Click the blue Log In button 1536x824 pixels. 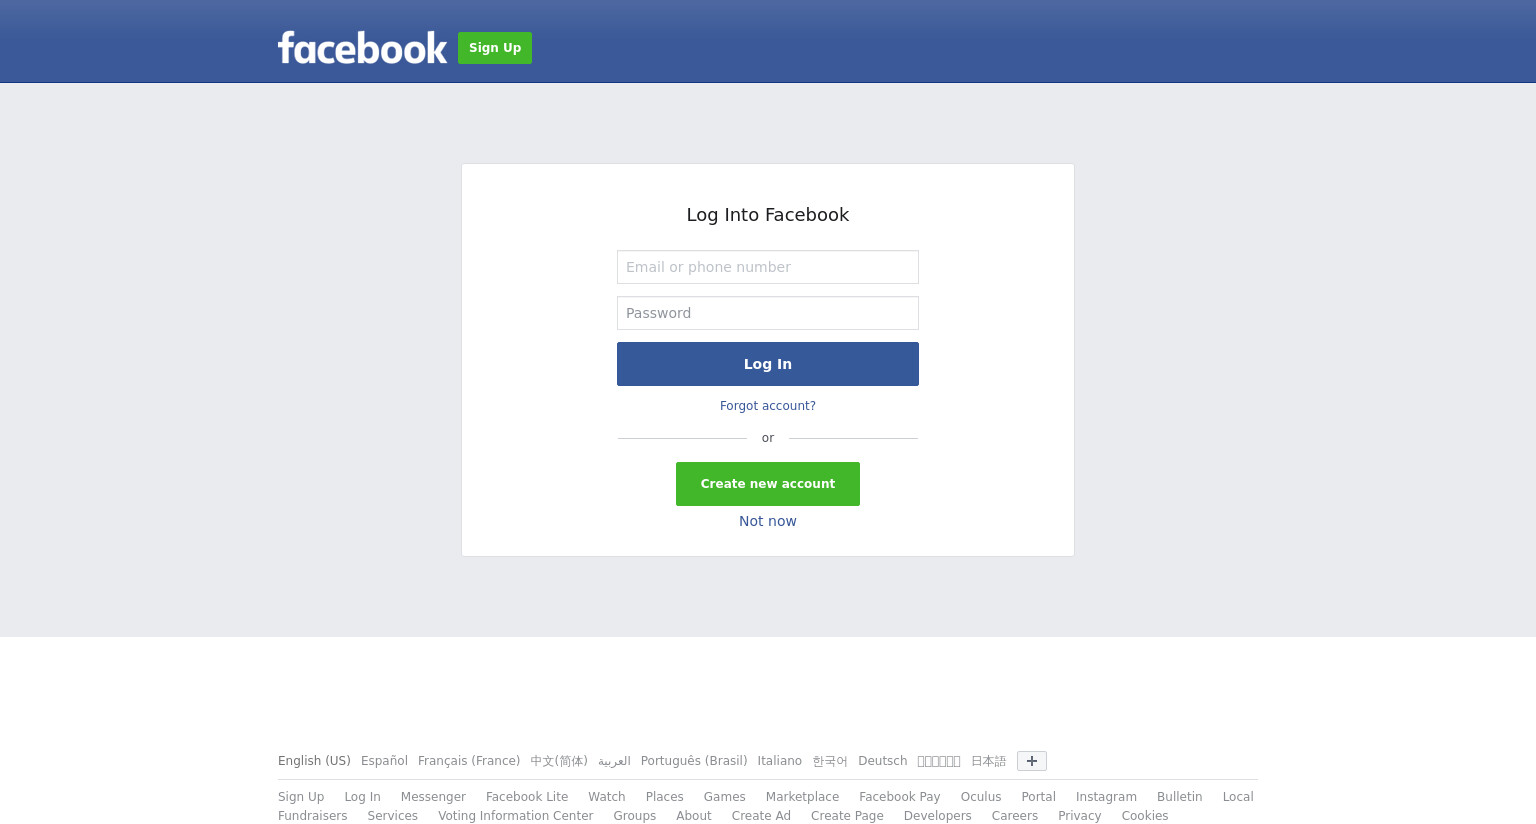coord(768,364)
